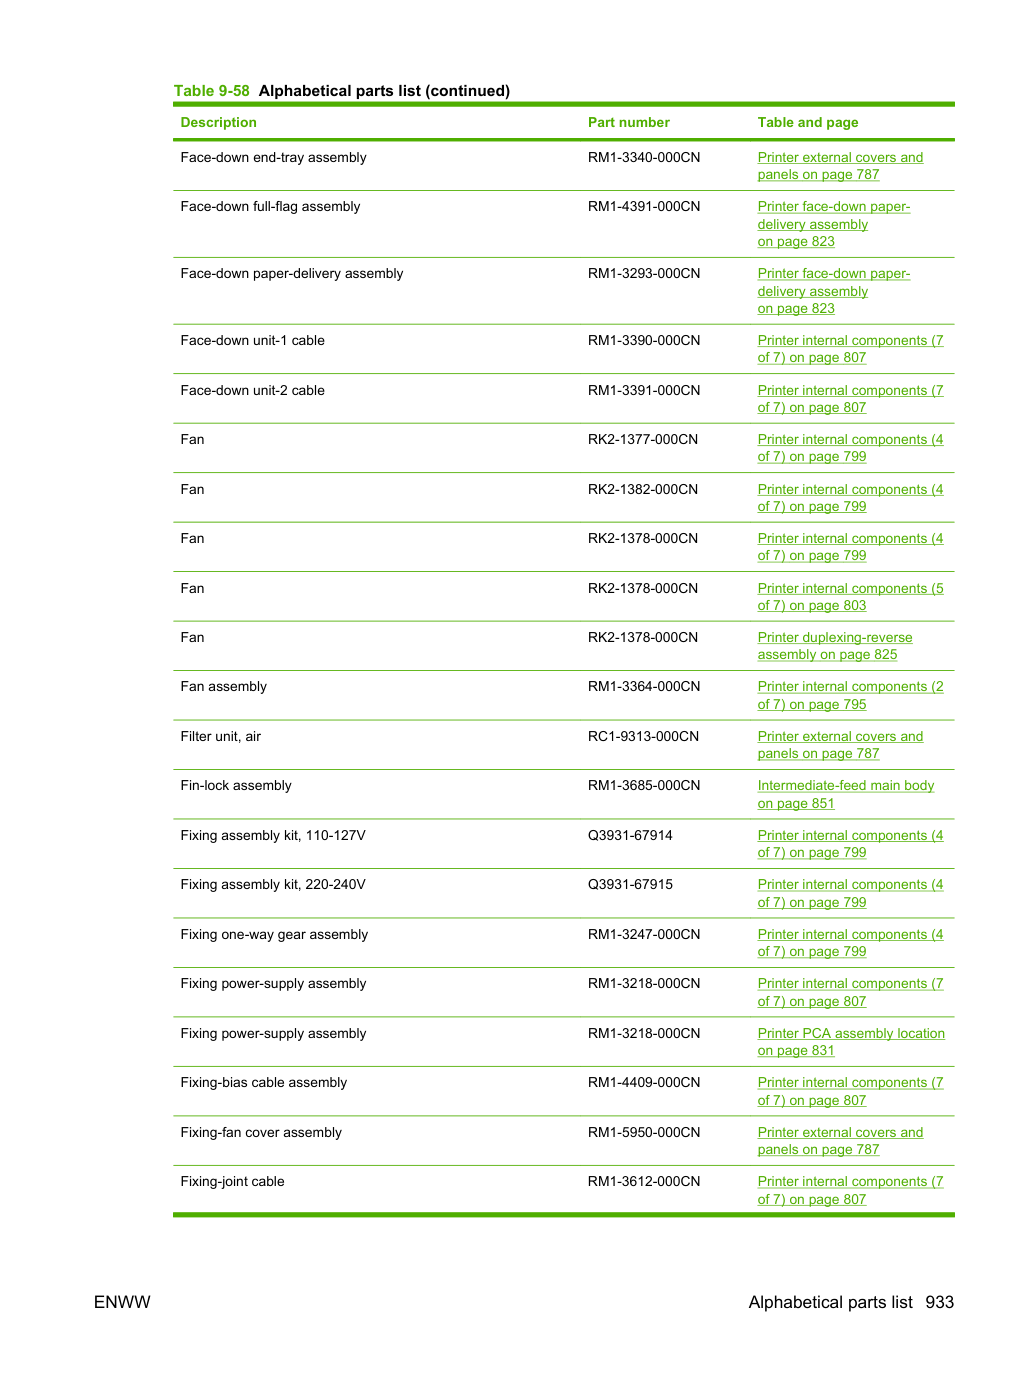
Task: Click the link for Fixing one-way gear assembly
Action: click(850, 943)
